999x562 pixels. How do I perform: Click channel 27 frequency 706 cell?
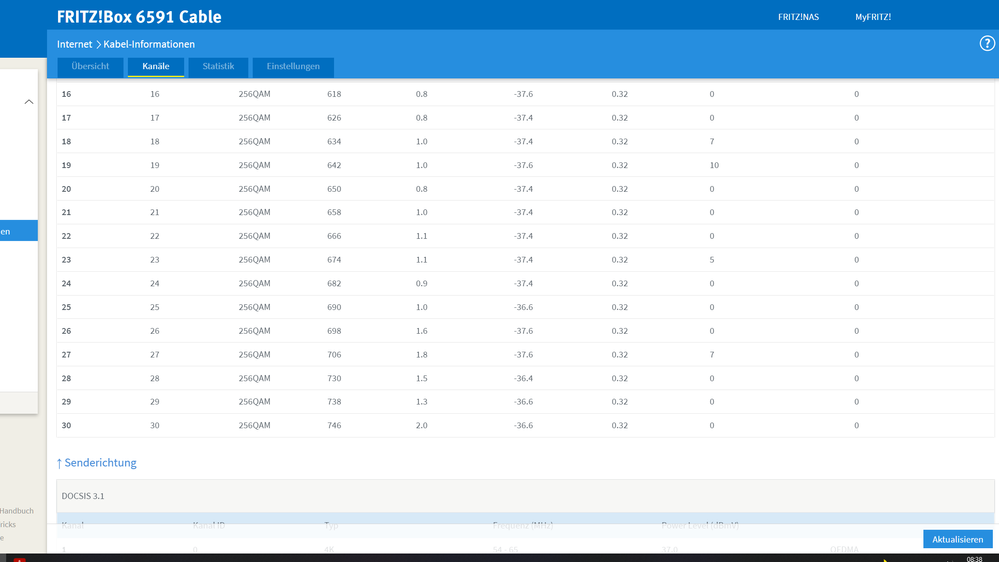(334, 355)
